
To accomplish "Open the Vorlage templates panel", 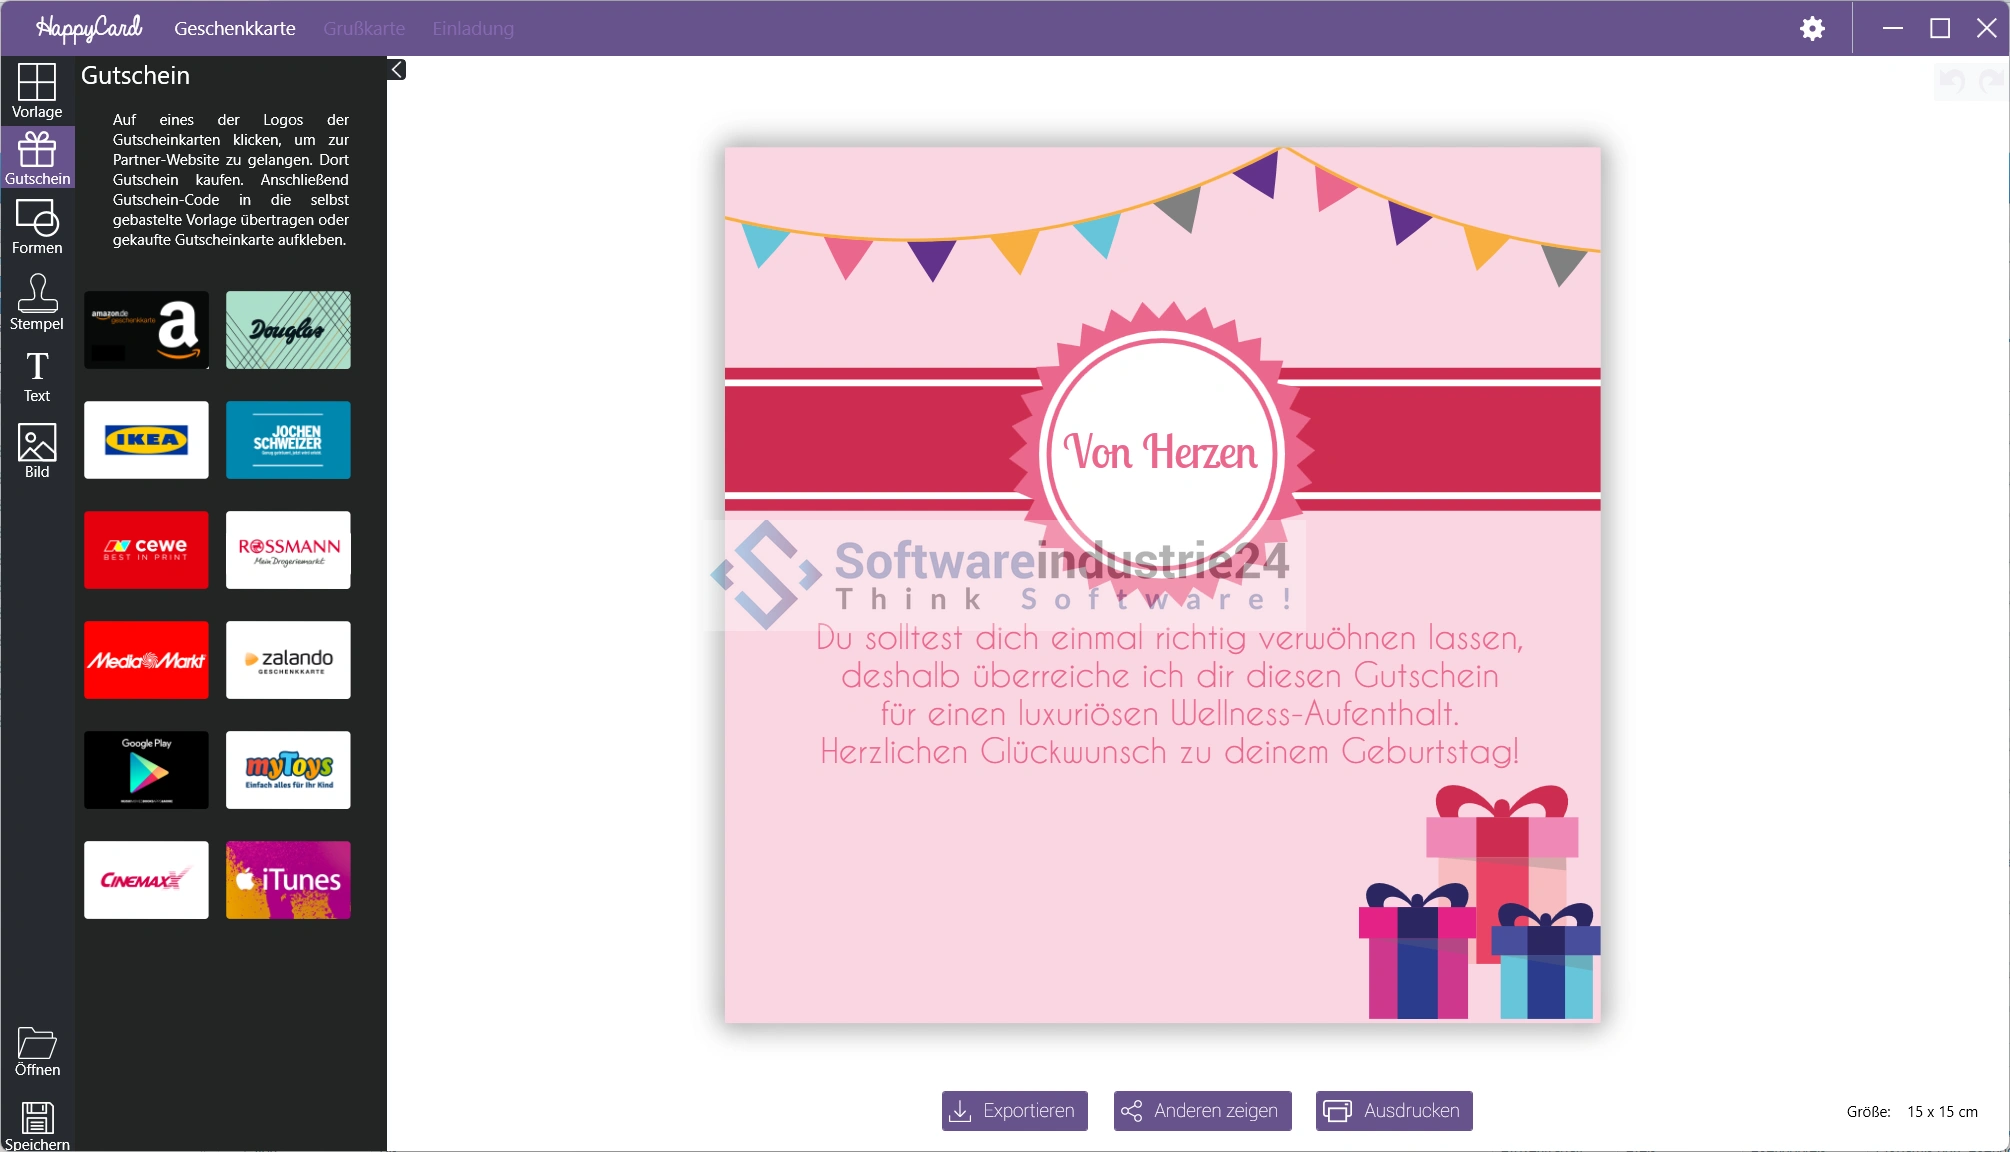I will [x=37, y=90].
